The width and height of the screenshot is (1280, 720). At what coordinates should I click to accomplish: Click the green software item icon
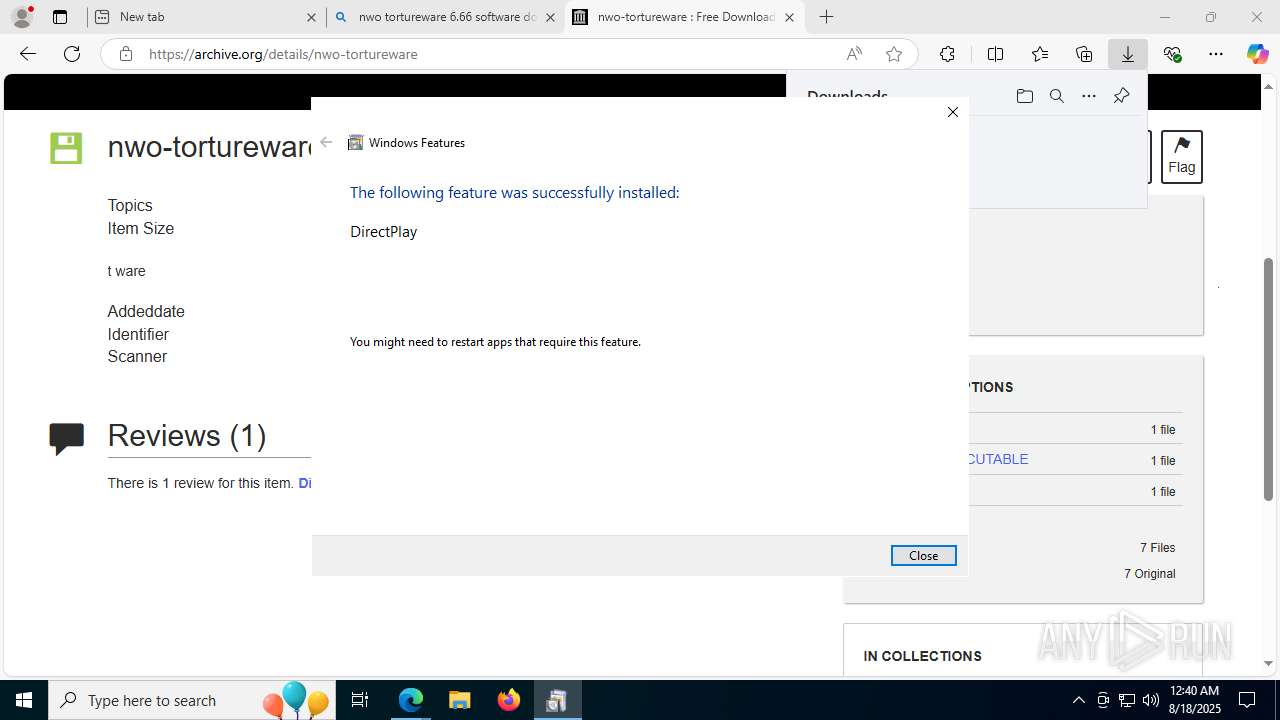pyautogui.click(x=66, y=148)
